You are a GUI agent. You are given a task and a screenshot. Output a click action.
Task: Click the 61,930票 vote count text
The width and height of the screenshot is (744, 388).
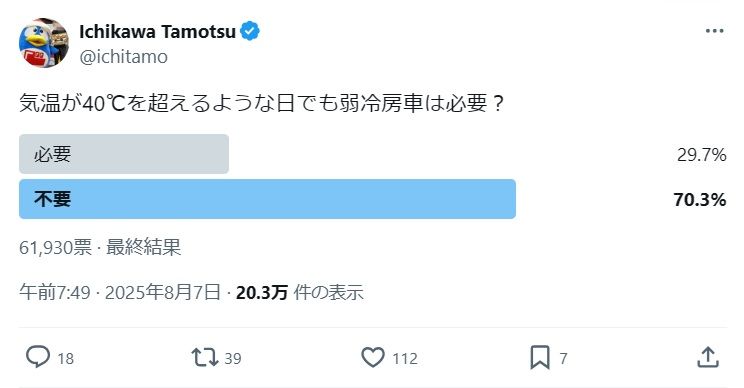pos(56,248)
